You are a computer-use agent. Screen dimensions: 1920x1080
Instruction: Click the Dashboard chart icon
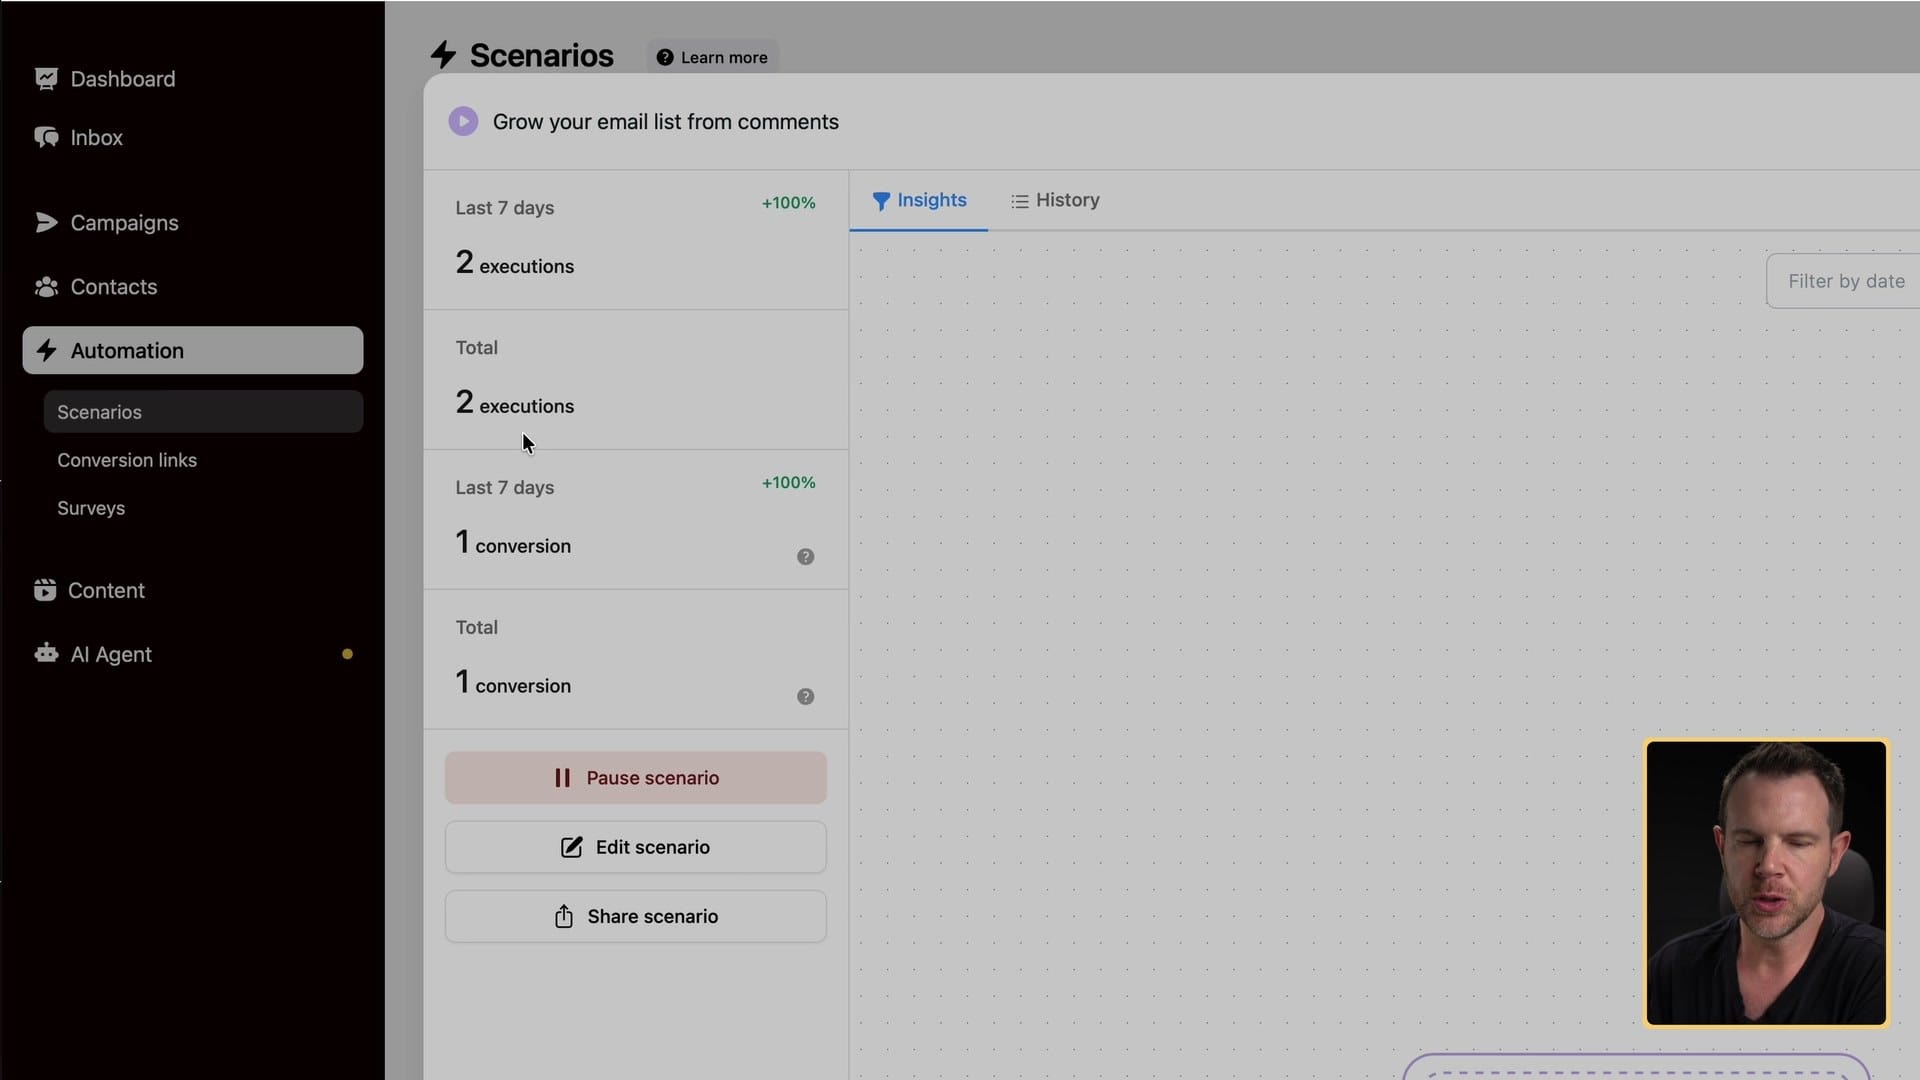coord(46,79)
